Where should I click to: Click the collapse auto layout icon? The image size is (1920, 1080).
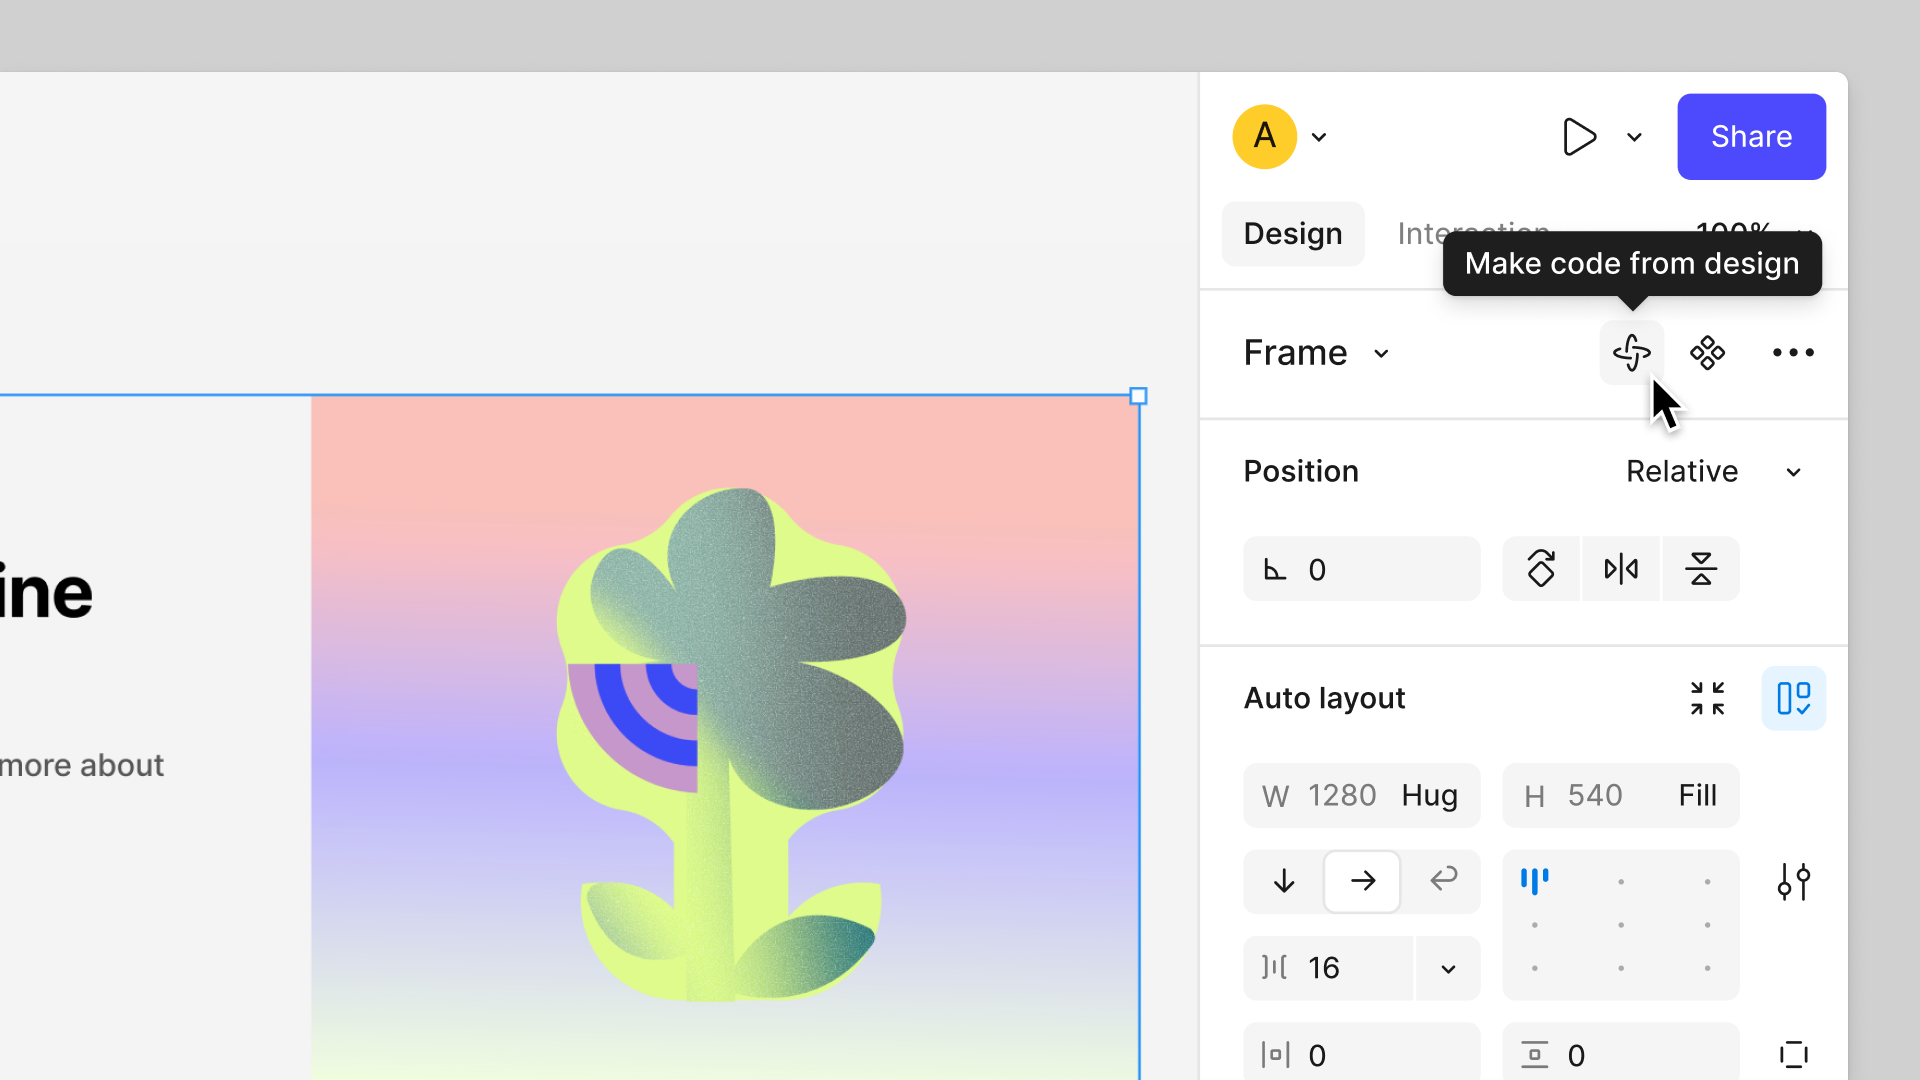click(1707, 698)
